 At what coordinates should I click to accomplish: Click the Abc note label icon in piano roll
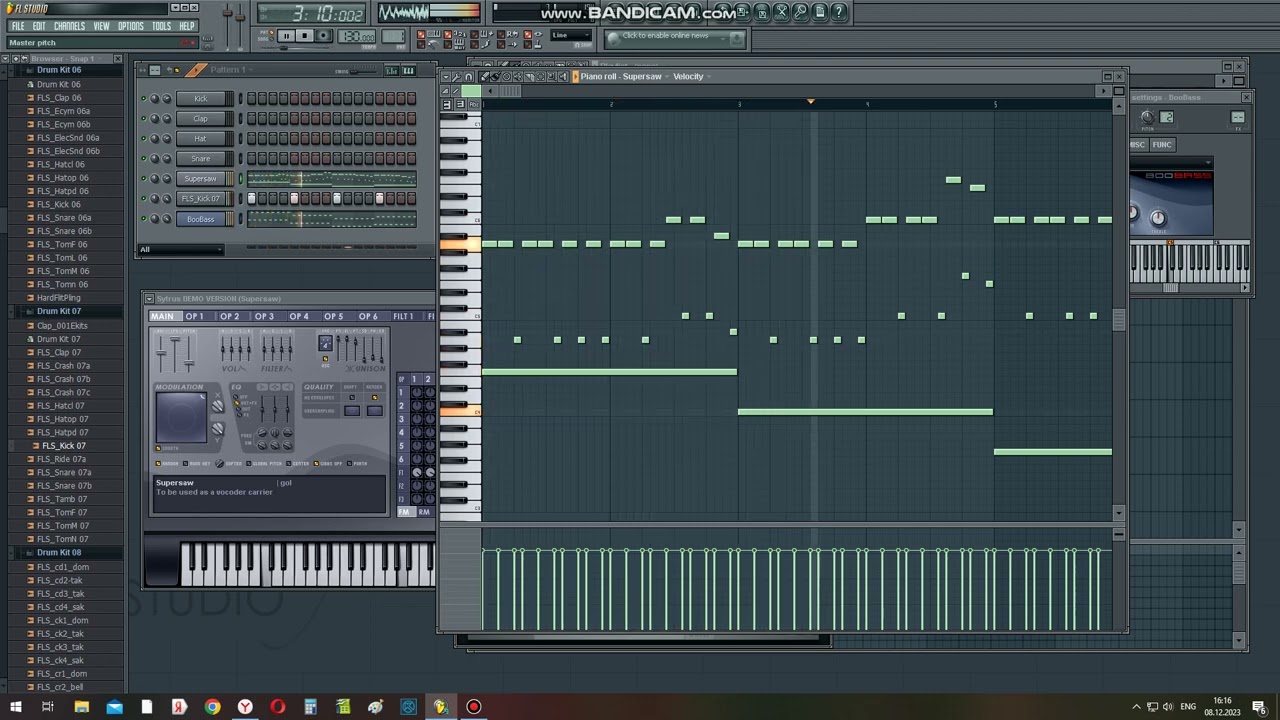[474, 104]
